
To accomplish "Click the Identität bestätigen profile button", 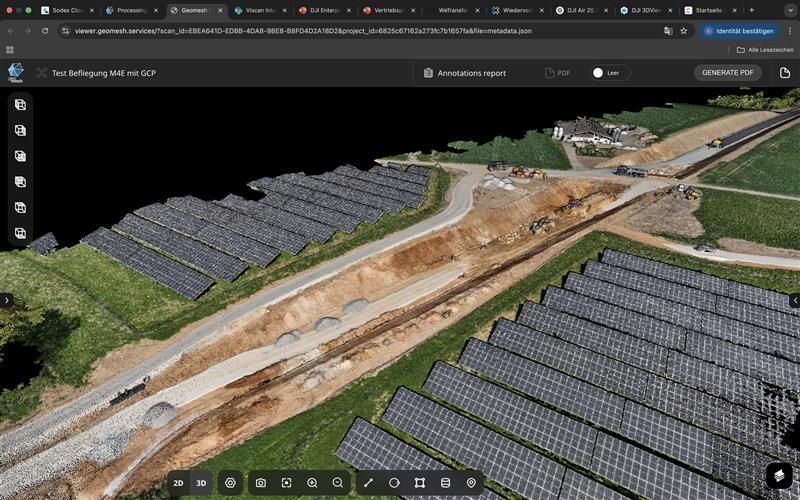I will [x=740, y=31].
